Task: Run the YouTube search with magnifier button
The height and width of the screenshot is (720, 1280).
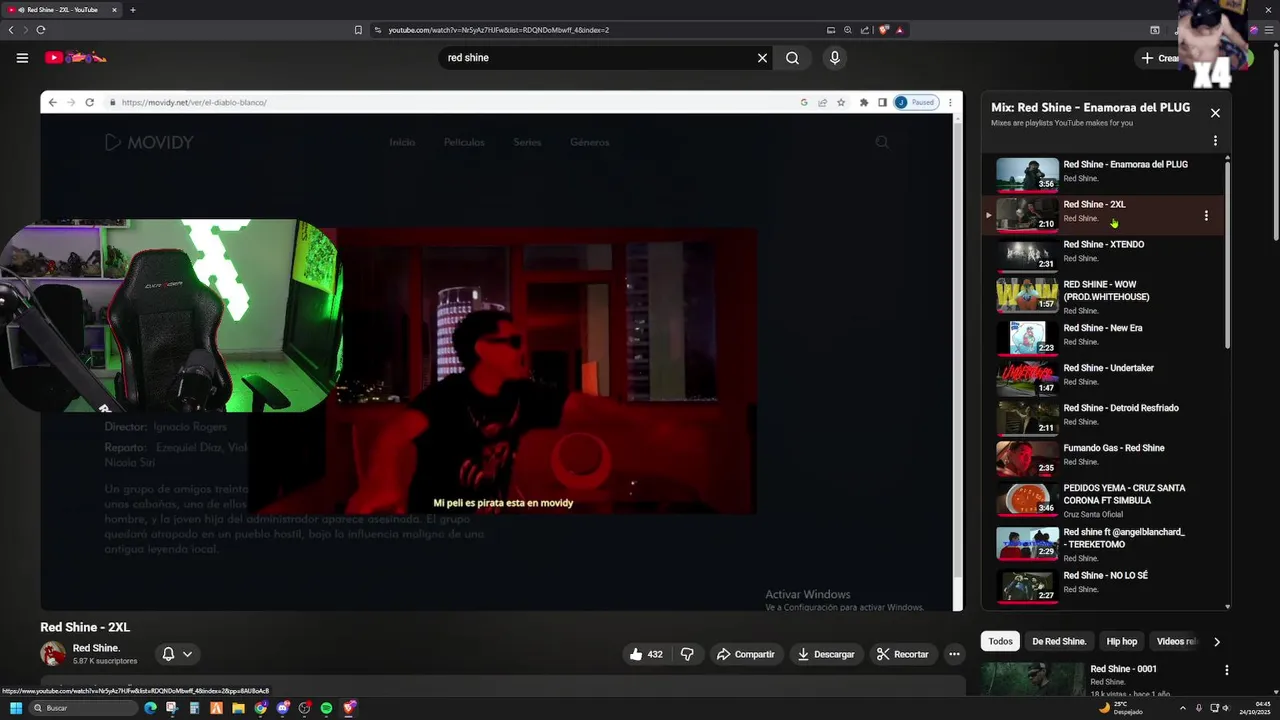Action: [792, 58]
